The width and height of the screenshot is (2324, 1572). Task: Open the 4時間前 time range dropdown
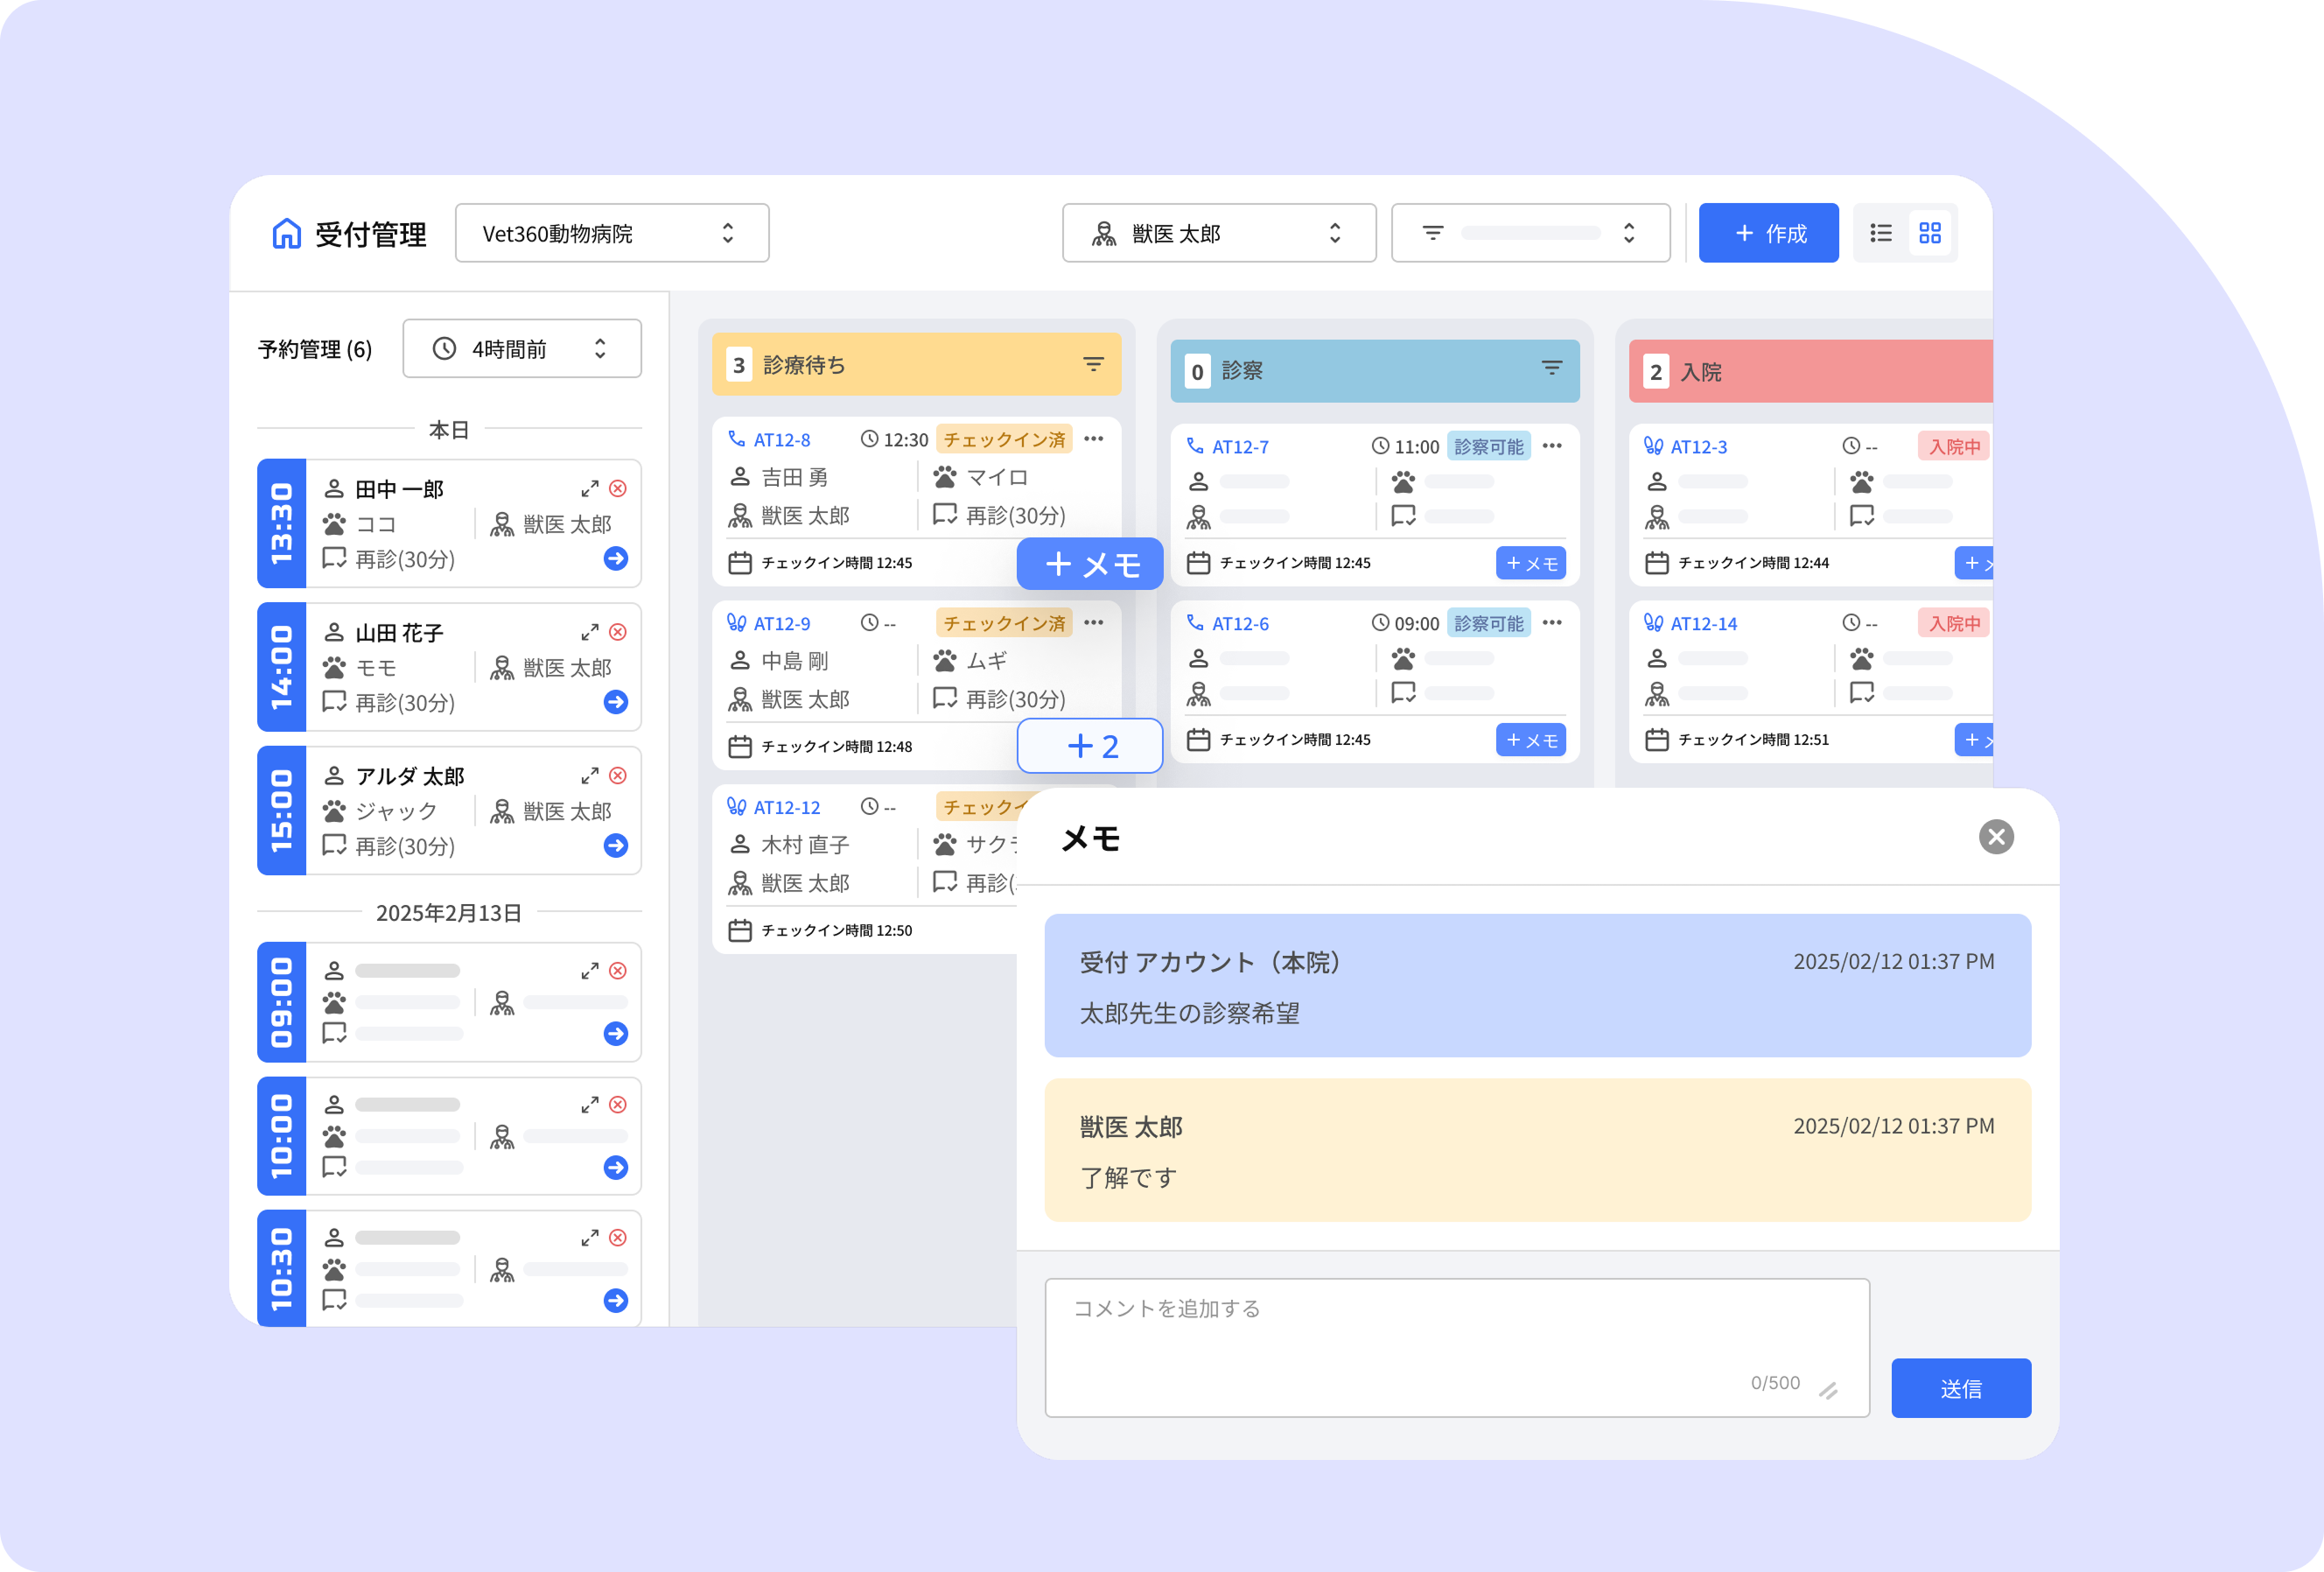522,348
